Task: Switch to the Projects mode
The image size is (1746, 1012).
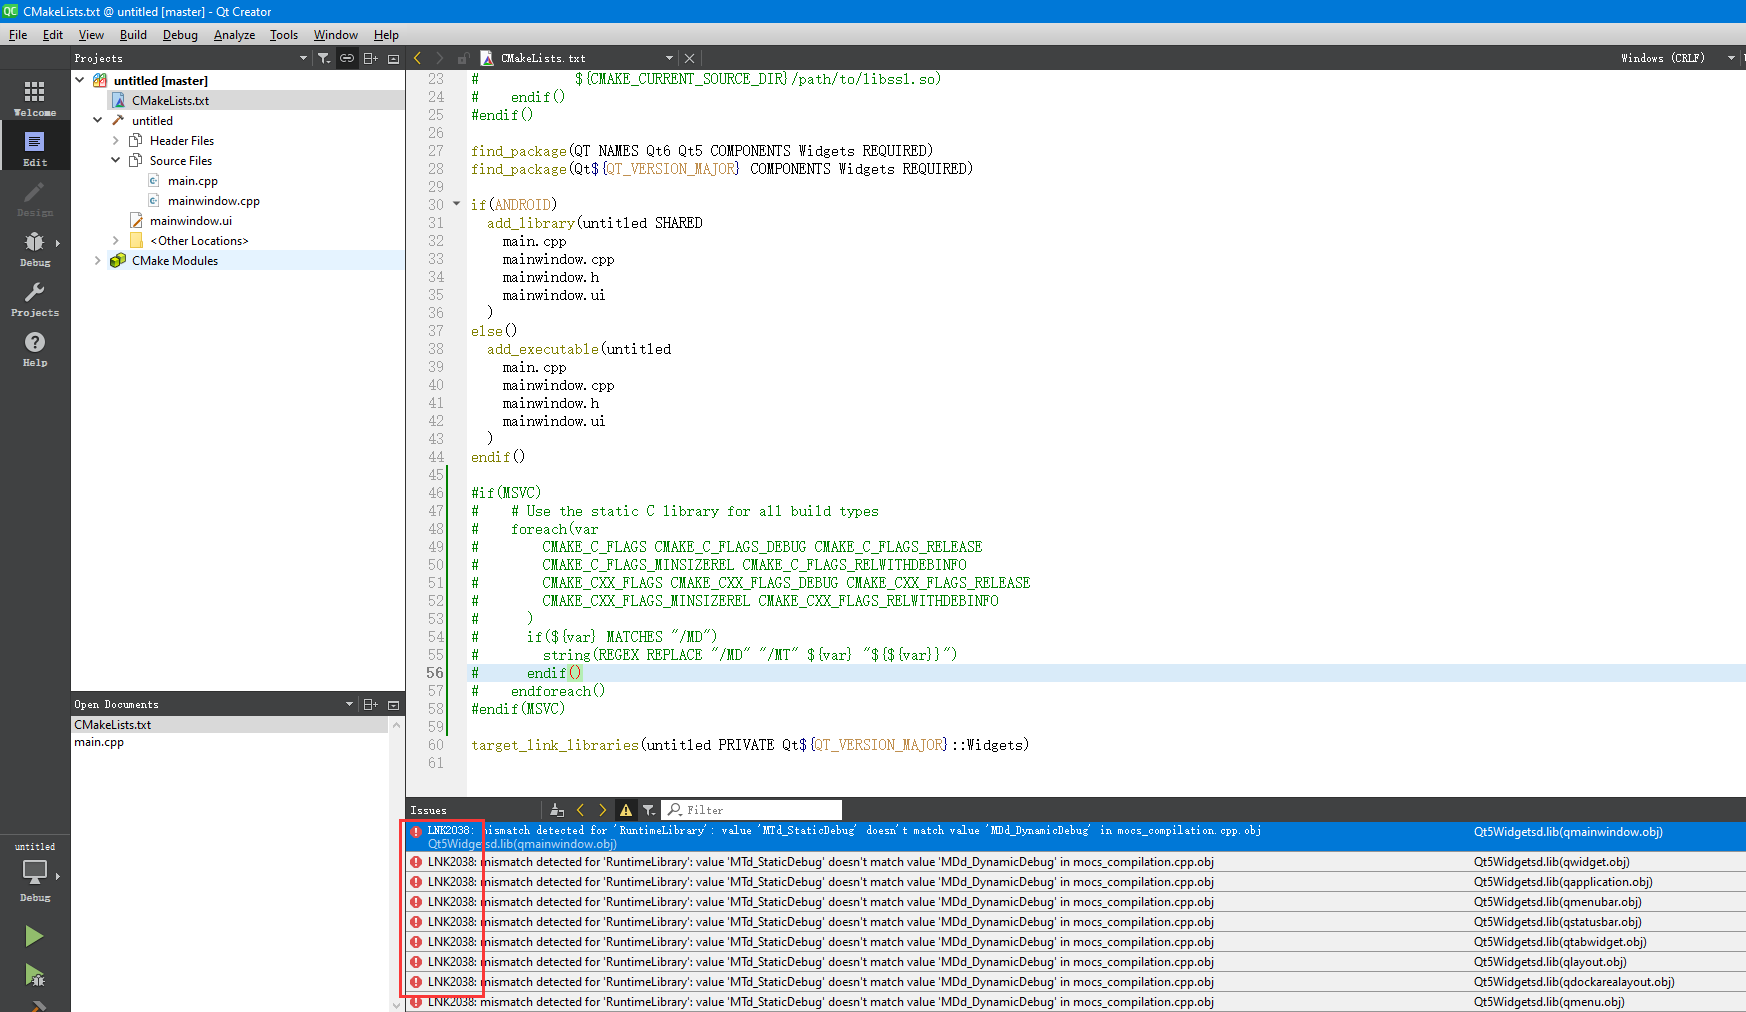Action: (35, 297)
